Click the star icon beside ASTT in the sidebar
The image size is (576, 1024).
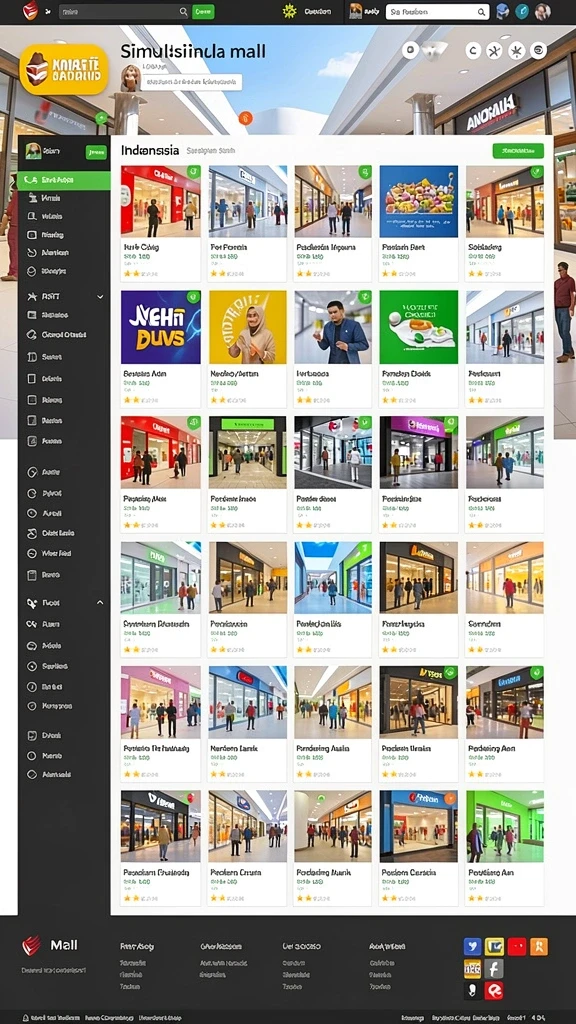(30, 296)
